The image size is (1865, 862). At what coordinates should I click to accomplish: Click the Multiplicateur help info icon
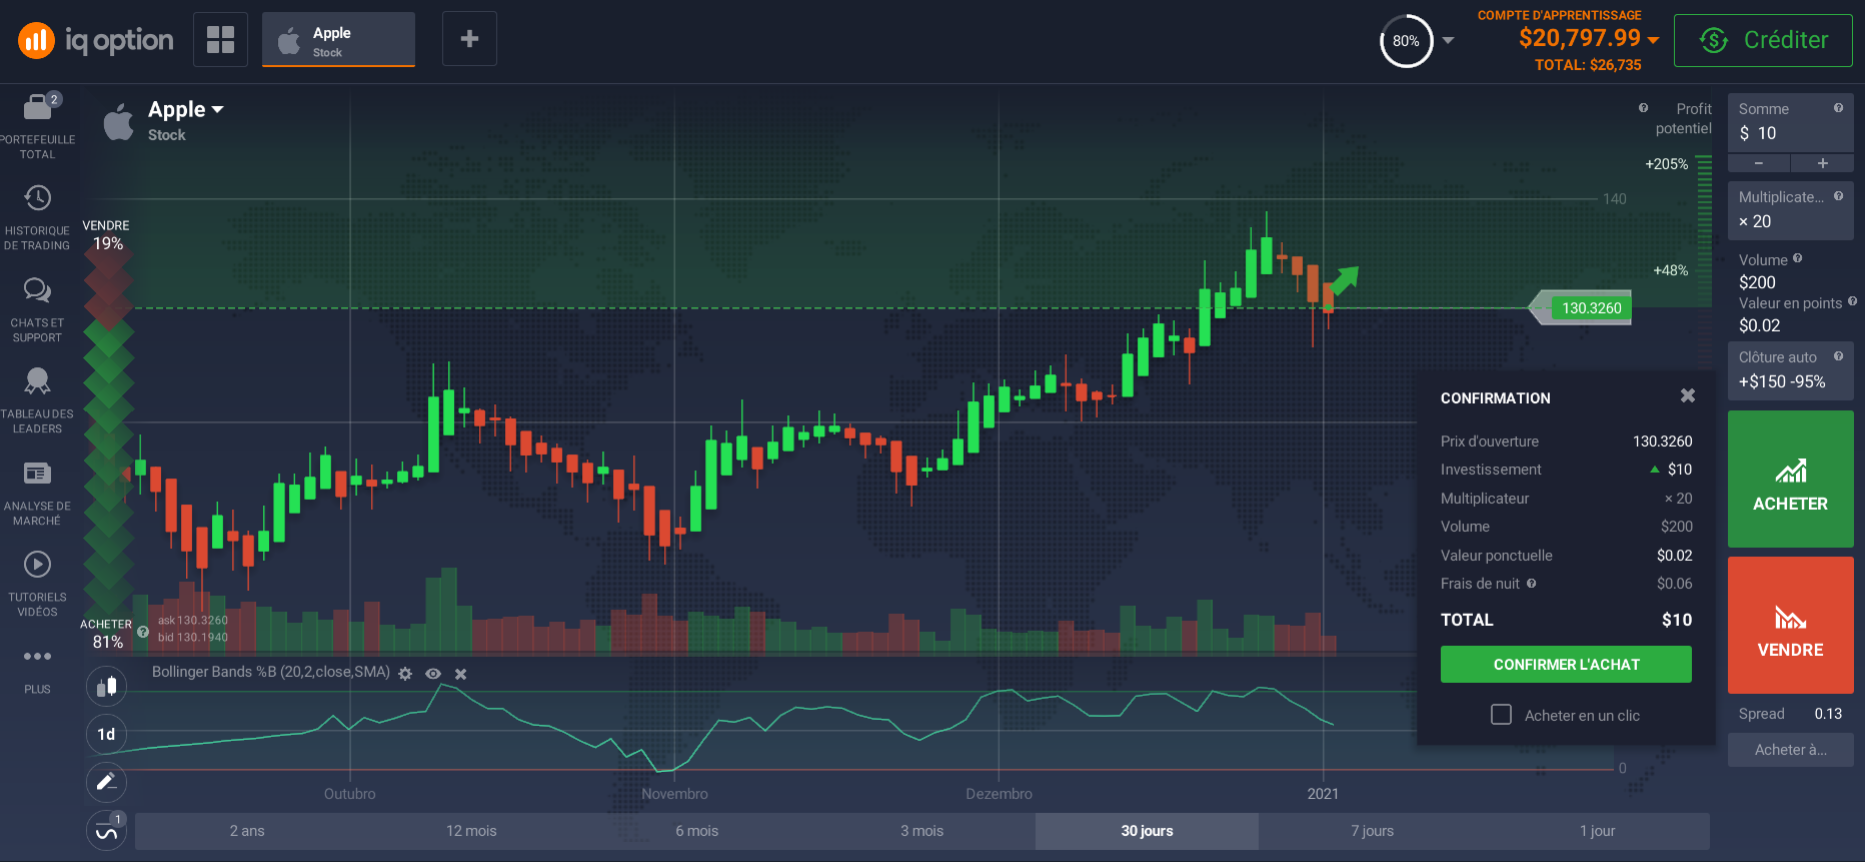pos(1838,196)
